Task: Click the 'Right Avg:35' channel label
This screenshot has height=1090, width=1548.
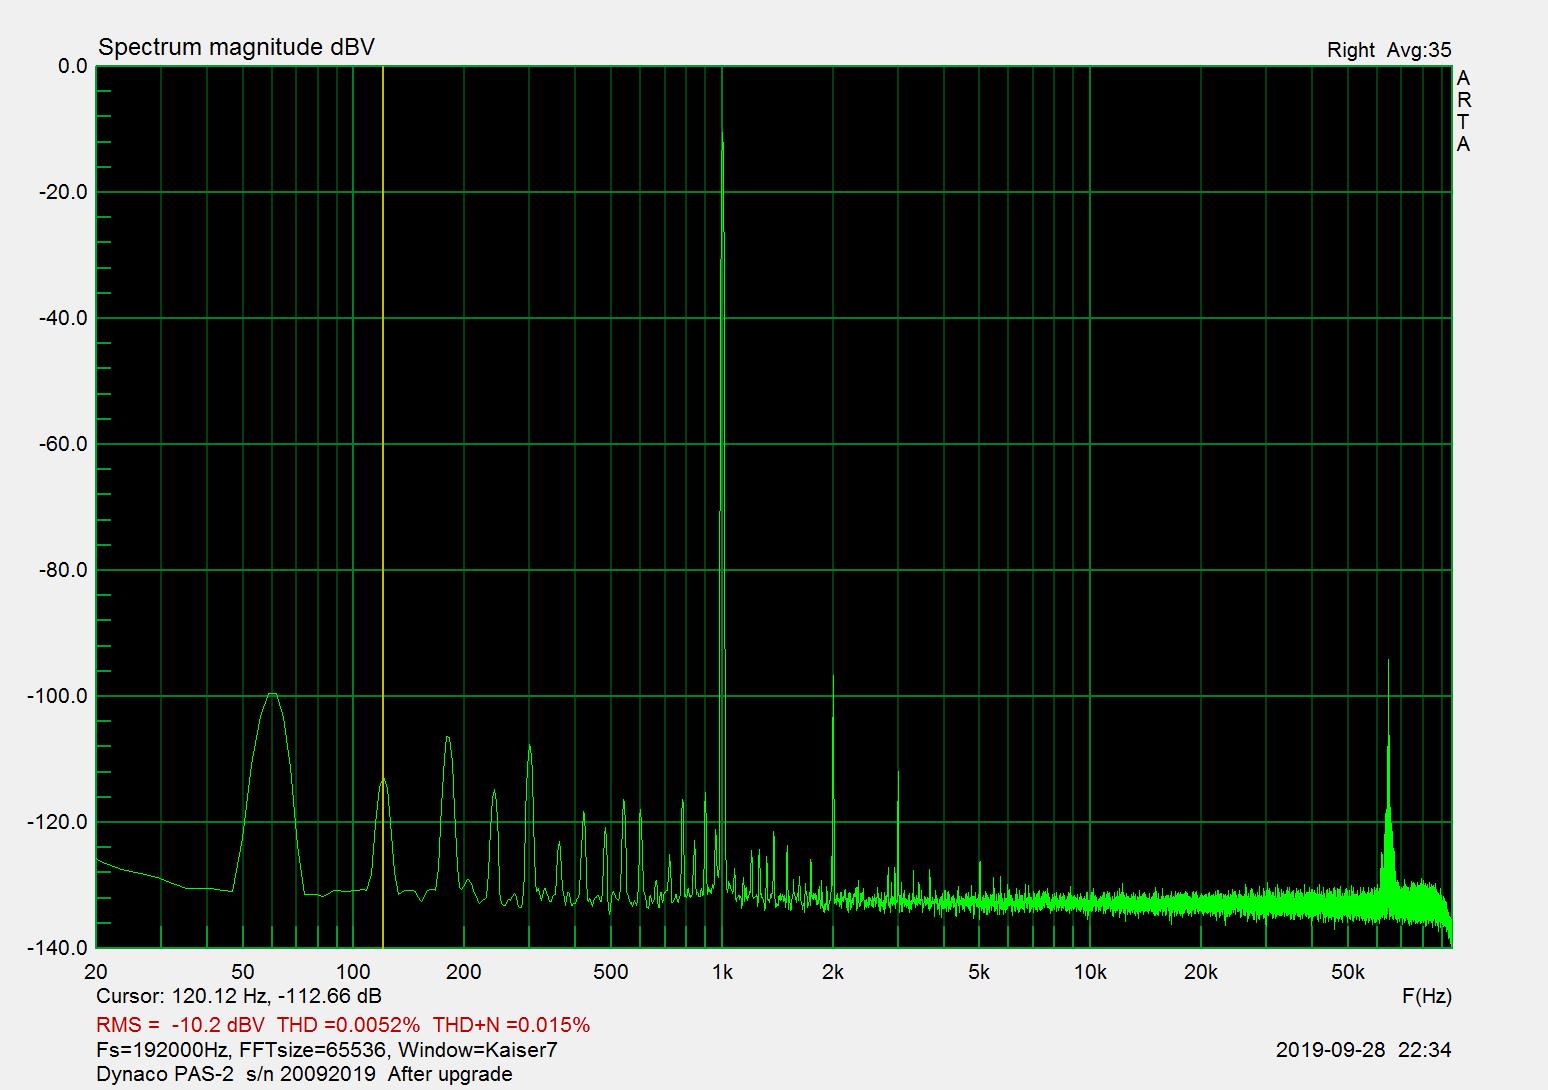Action: pyautogui.click(x=1389, y=50)
